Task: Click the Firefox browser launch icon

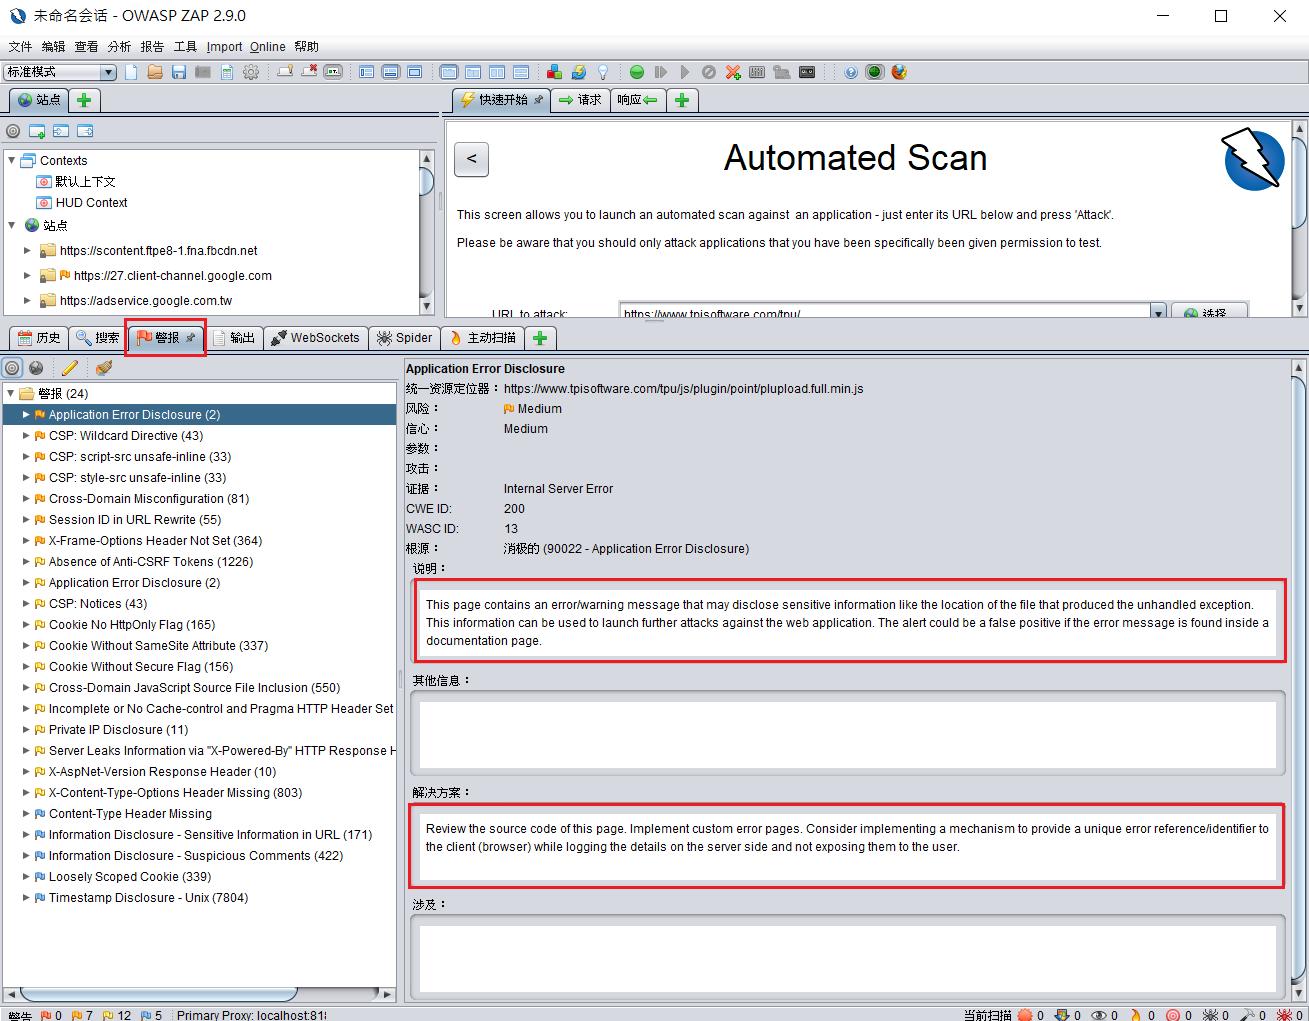Action: pos(899,72)
